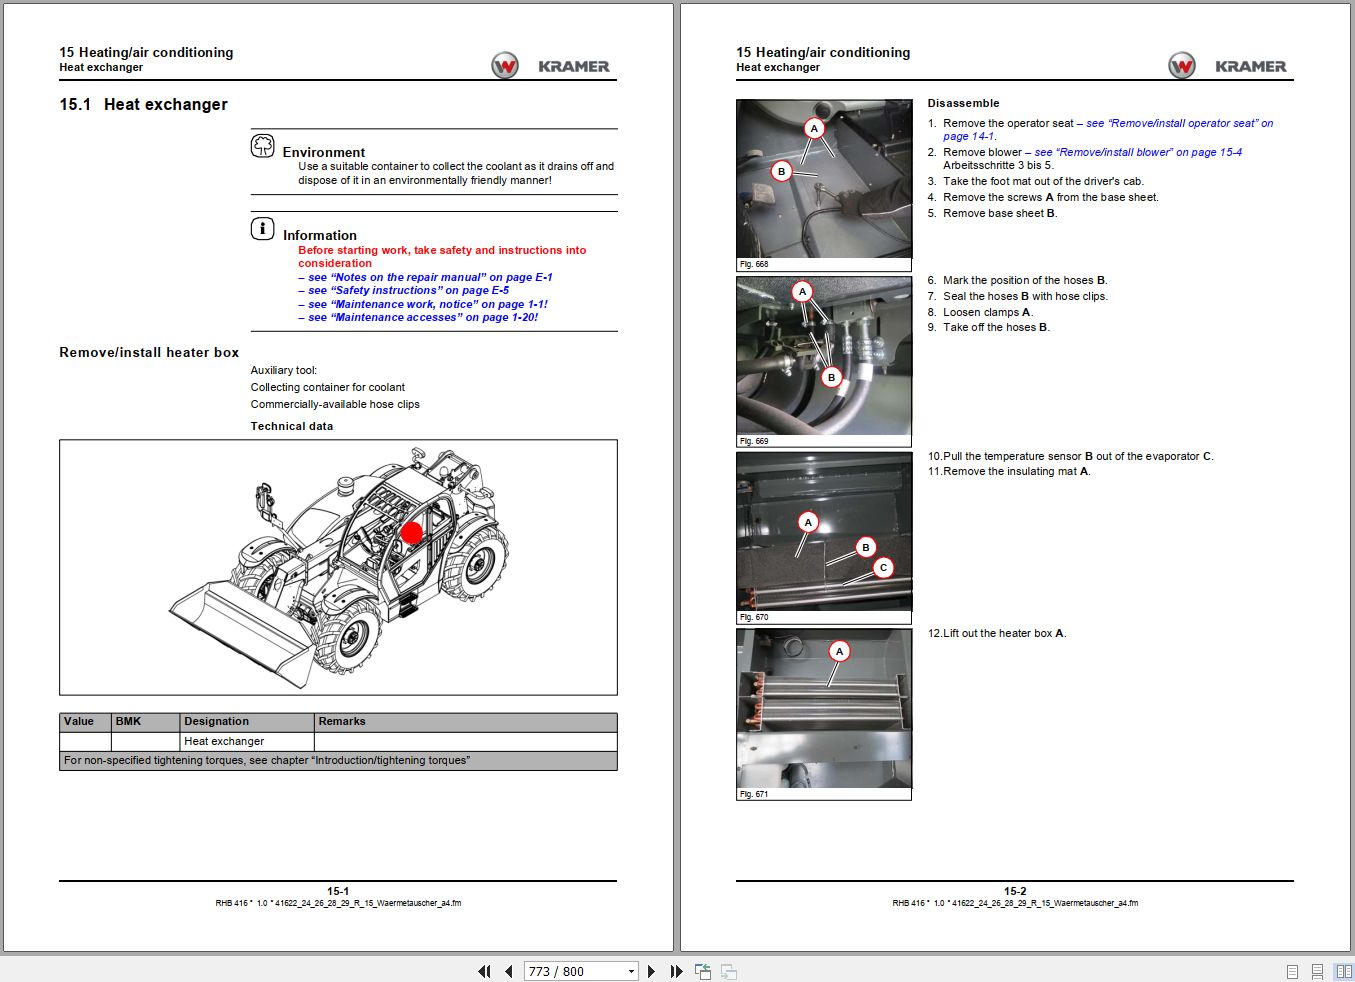The width and height of the screenshot is (1355, 982).
Task: Go back one page with previous page arrow
Action: [508, 971]
